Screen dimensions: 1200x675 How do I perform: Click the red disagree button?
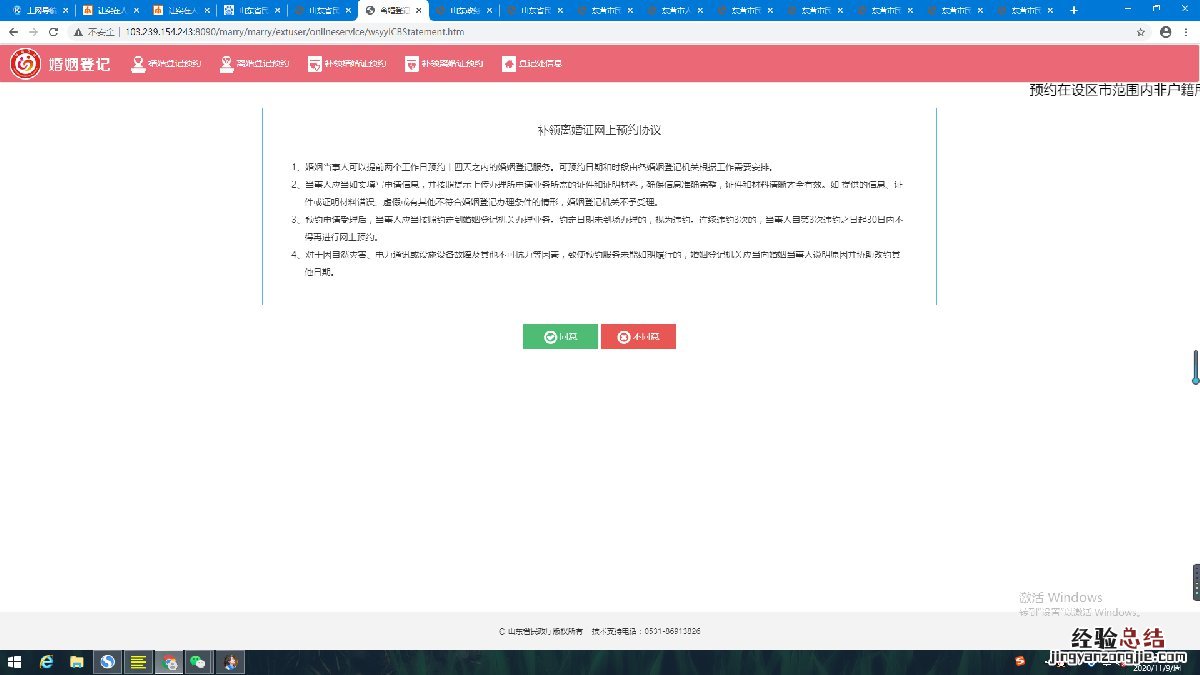click(638, 337)
